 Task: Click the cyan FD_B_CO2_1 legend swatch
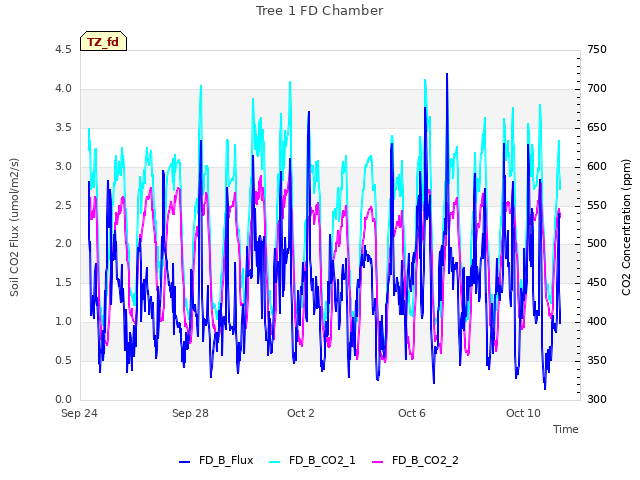tap(275, 462)
